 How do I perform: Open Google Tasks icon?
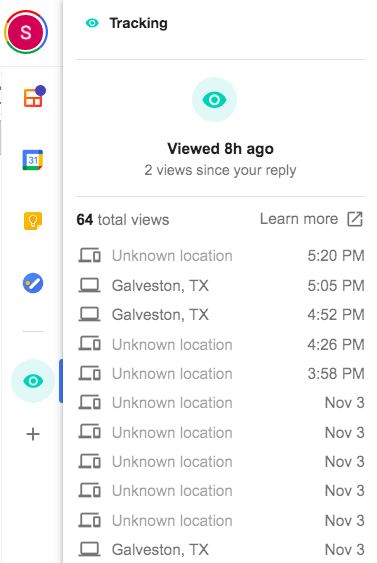[33, 283]
